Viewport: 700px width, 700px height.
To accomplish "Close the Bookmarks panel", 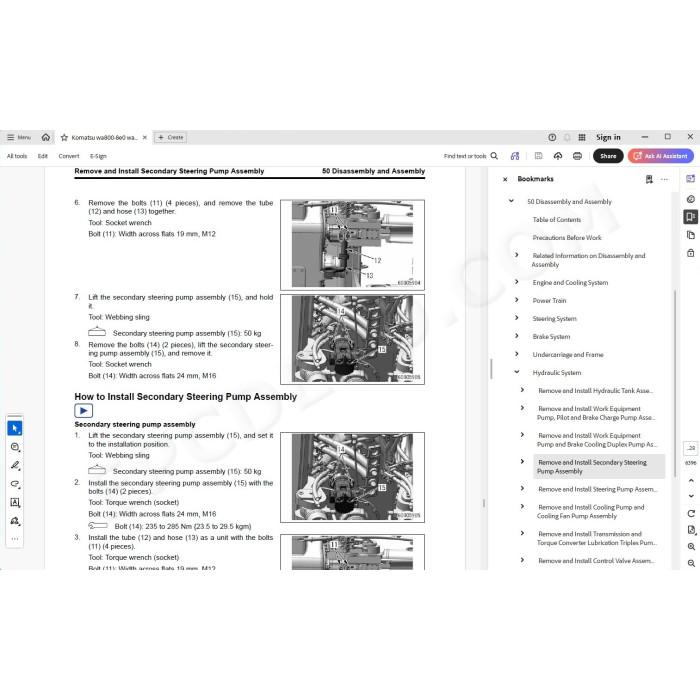I will tap(505, 179).
